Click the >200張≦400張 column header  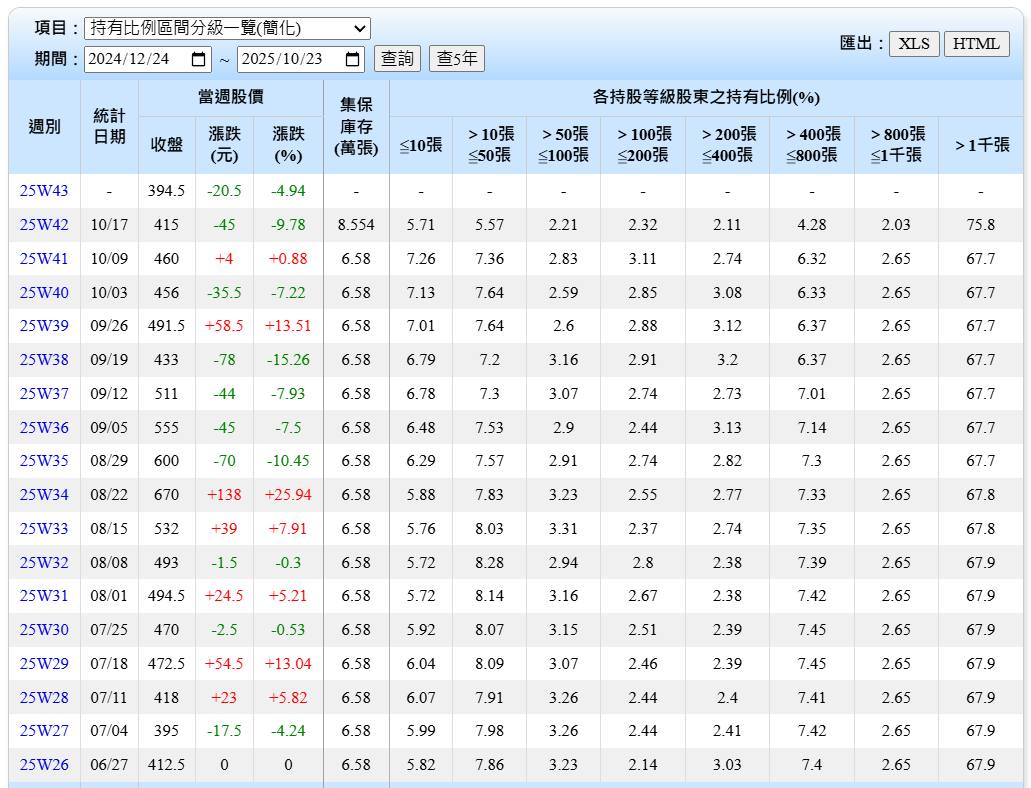click(727, 145)
